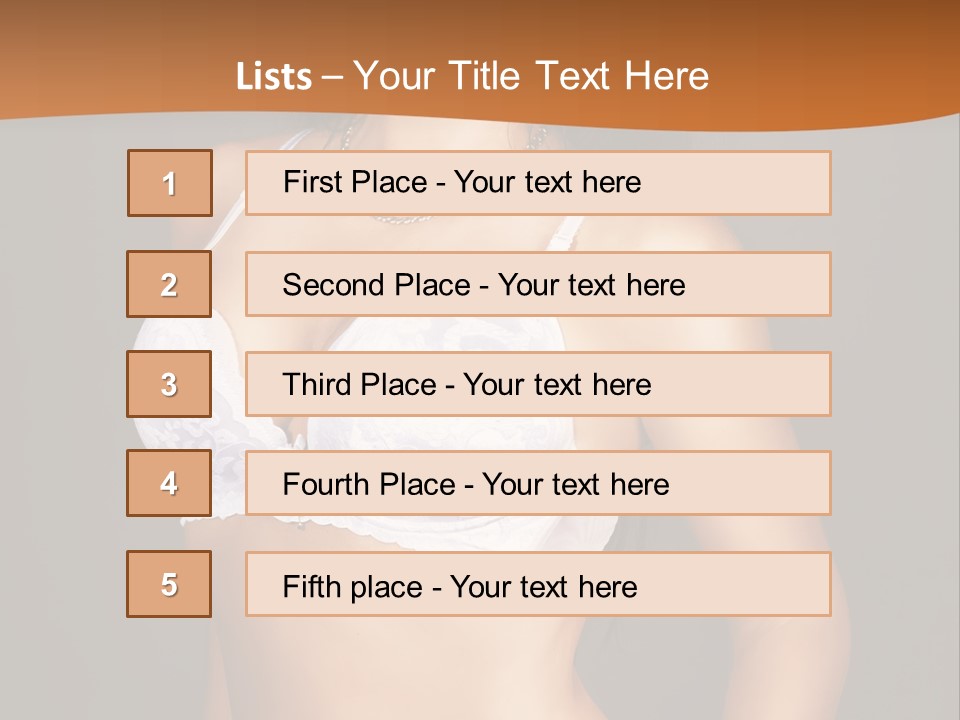Image resolution: width=960 pixels, height=720 pixels.
Task: Pick the number 4 box
Action: (170, 483)
